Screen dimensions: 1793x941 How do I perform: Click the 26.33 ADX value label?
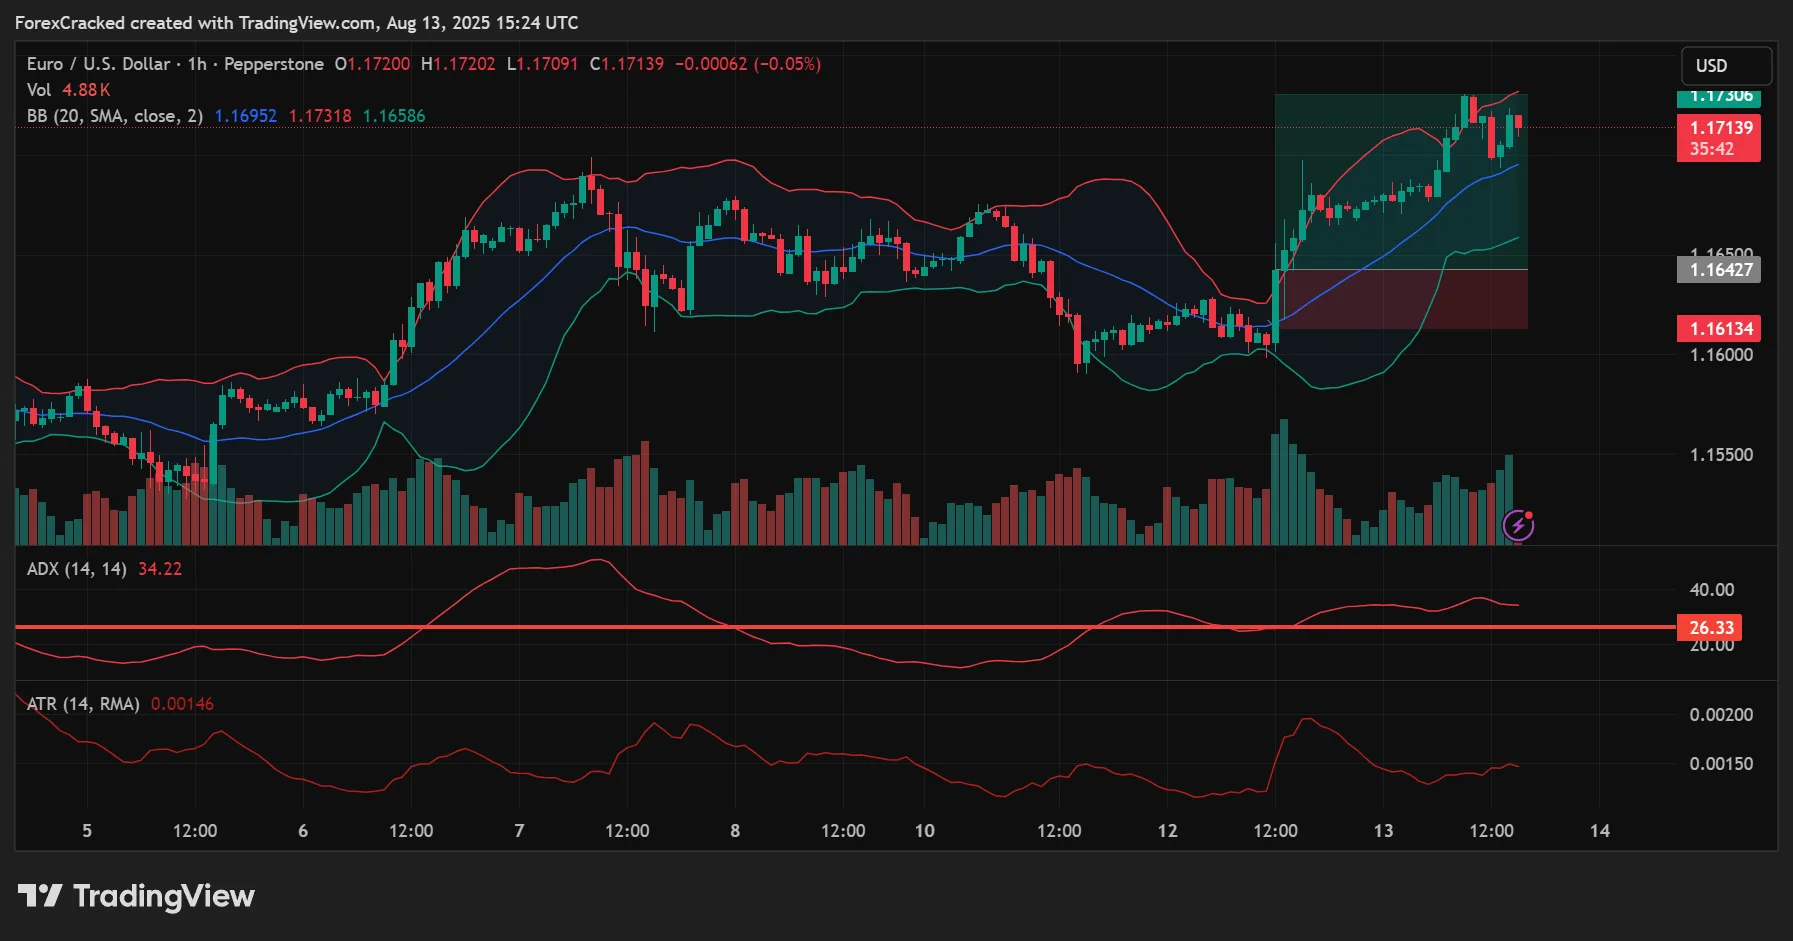pos(1710,627)
